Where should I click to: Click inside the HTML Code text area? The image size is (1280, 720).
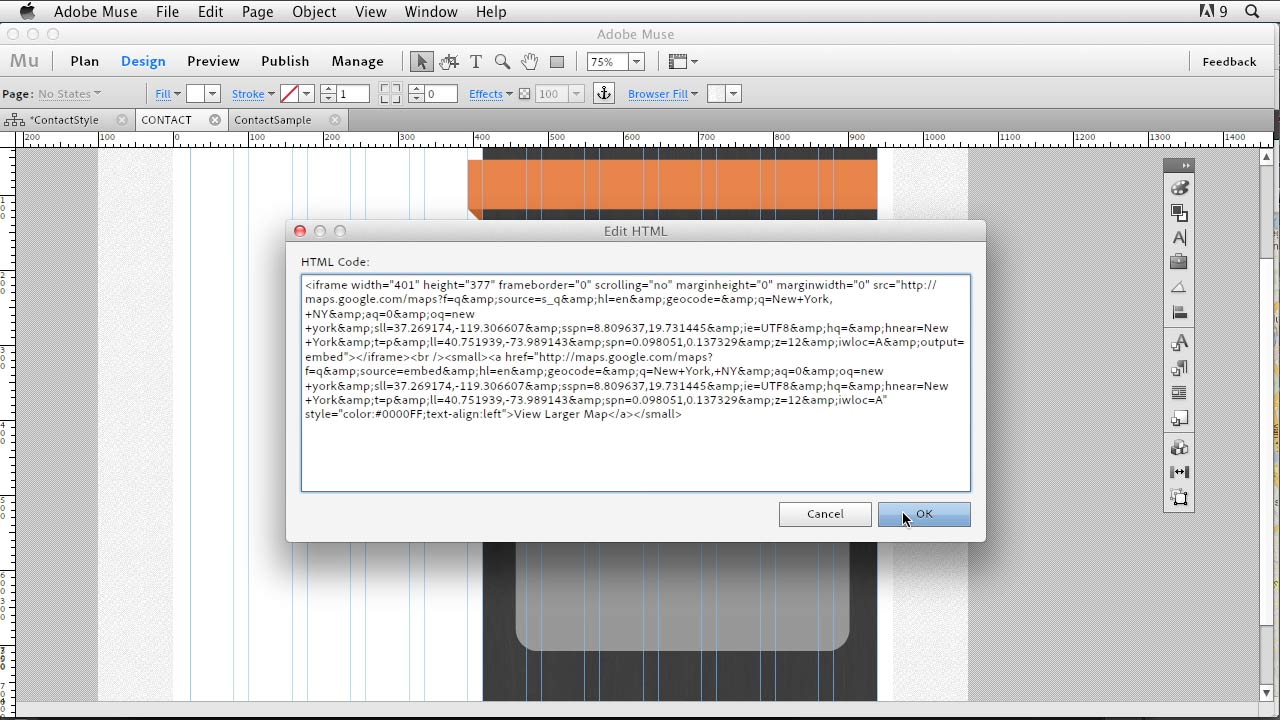pyautogui.click(x=636, y=383)
